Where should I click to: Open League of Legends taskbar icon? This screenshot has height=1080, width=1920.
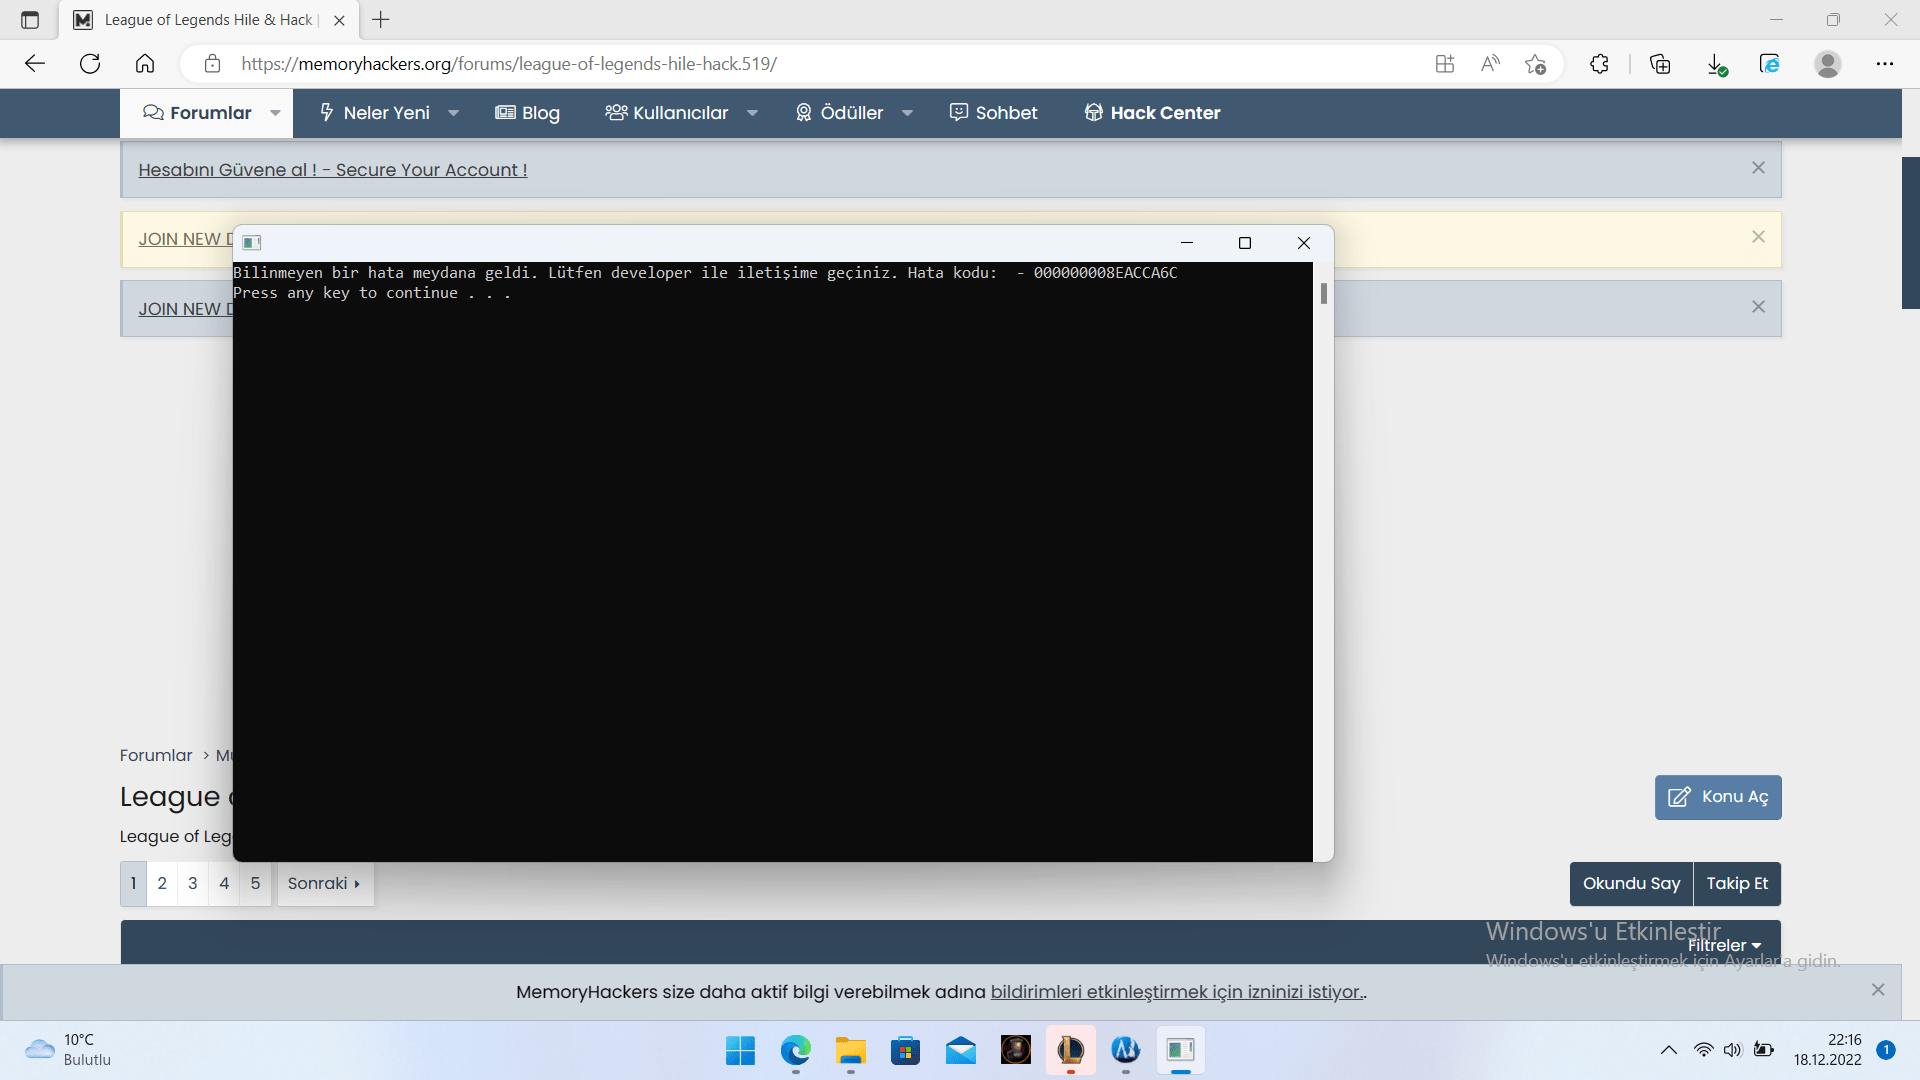(1071, 1051)
